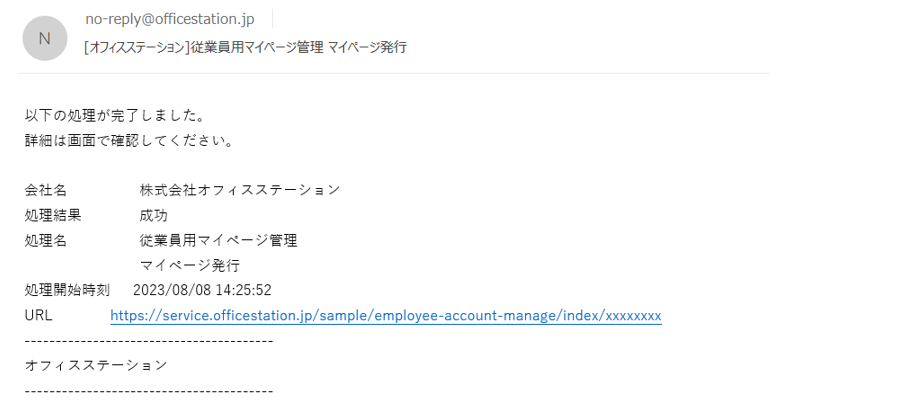Click the 処理名 label
The width and height of the screenshot is (906, 405).
tap(46, 240)
